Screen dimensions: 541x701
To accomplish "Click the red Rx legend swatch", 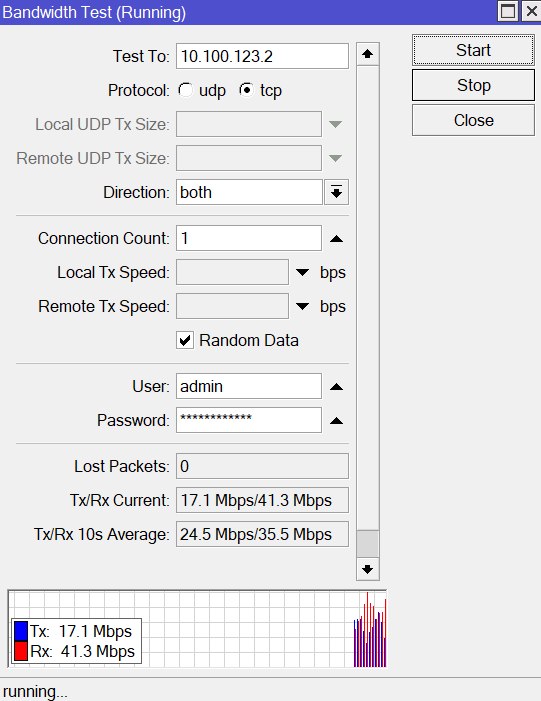I will pos(21,651).
